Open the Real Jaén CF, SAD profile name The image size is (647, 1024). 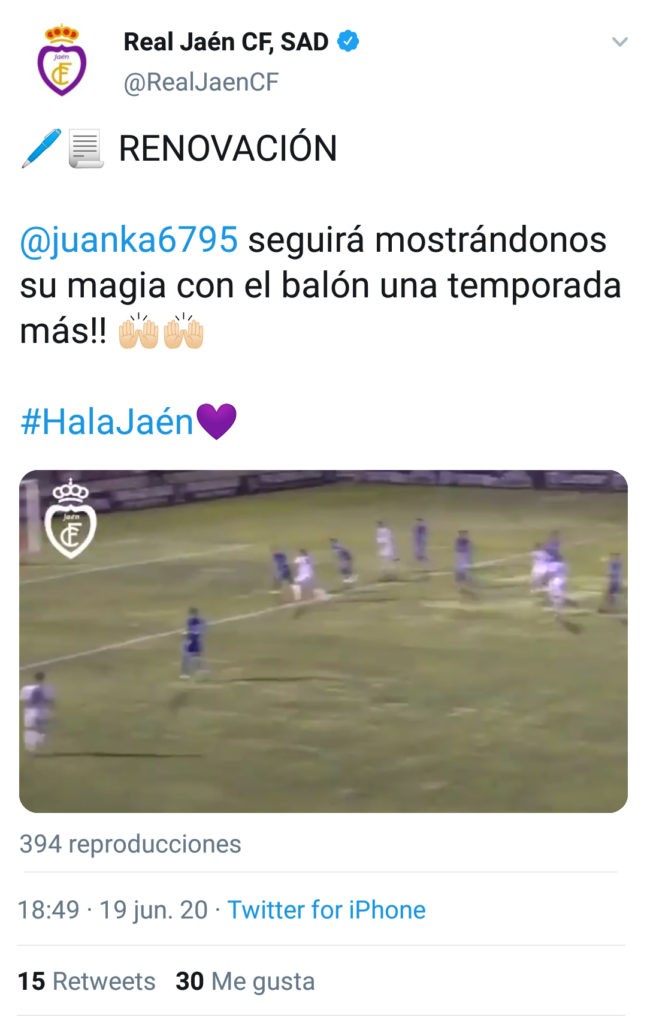coord(226,42)
